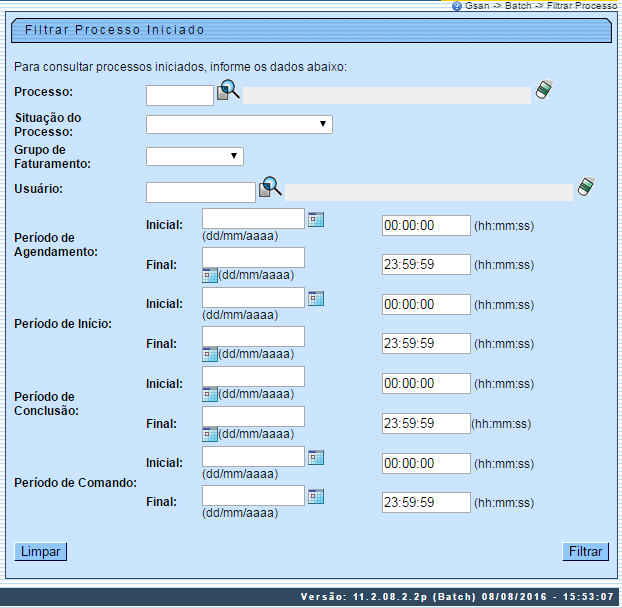Open calendar for Período de Comando initial date

[316, 457]
